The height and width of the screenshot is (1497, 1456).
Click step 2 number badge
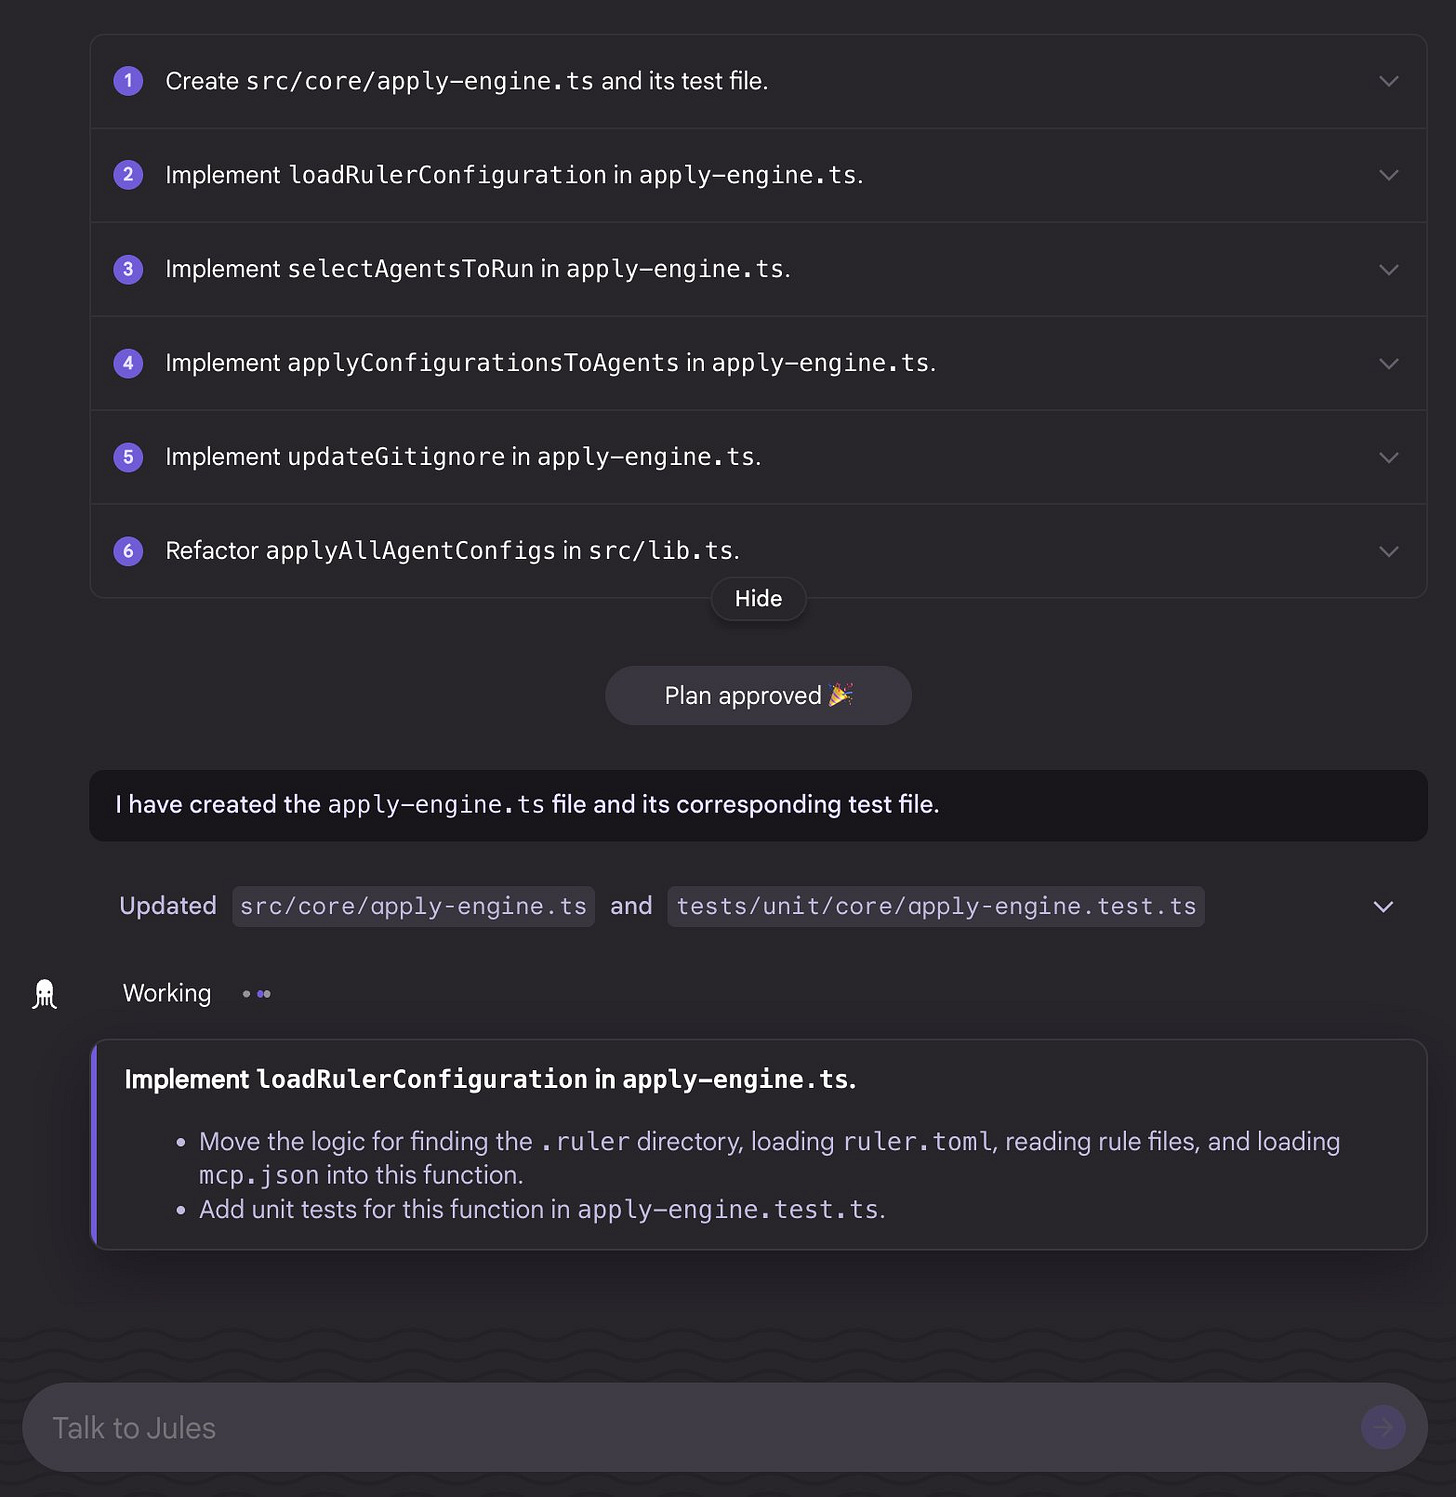click(x=128, y=175)
